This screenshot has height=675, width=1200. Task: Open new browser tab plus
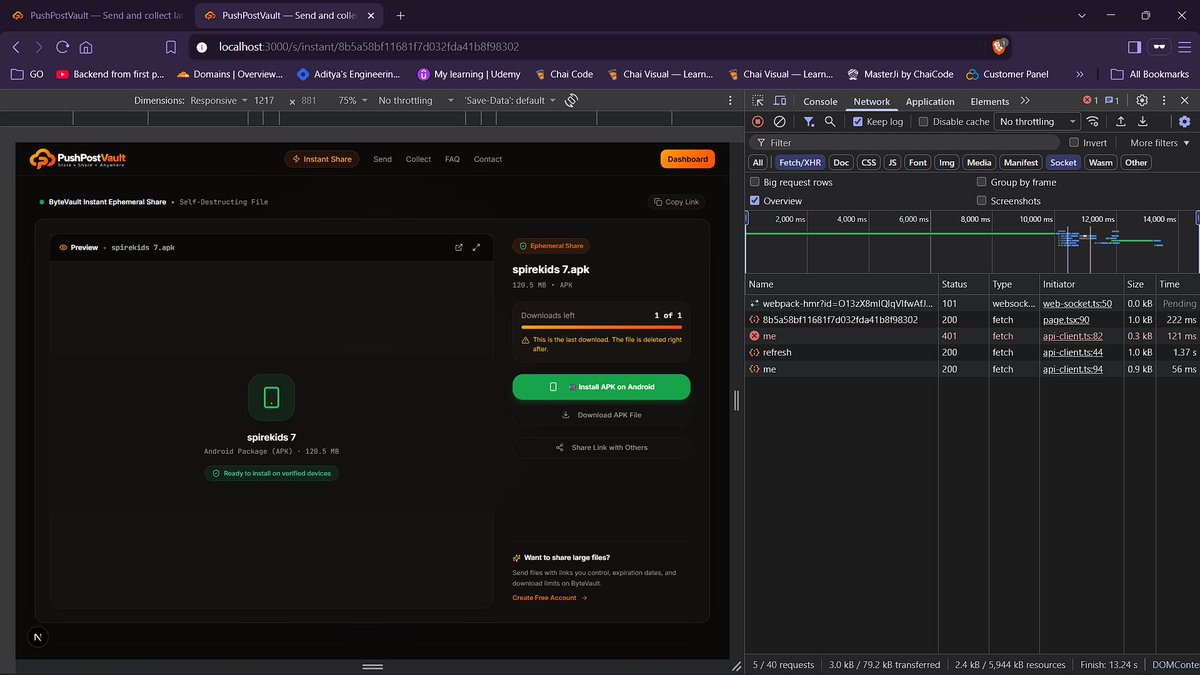click(400, 15)
